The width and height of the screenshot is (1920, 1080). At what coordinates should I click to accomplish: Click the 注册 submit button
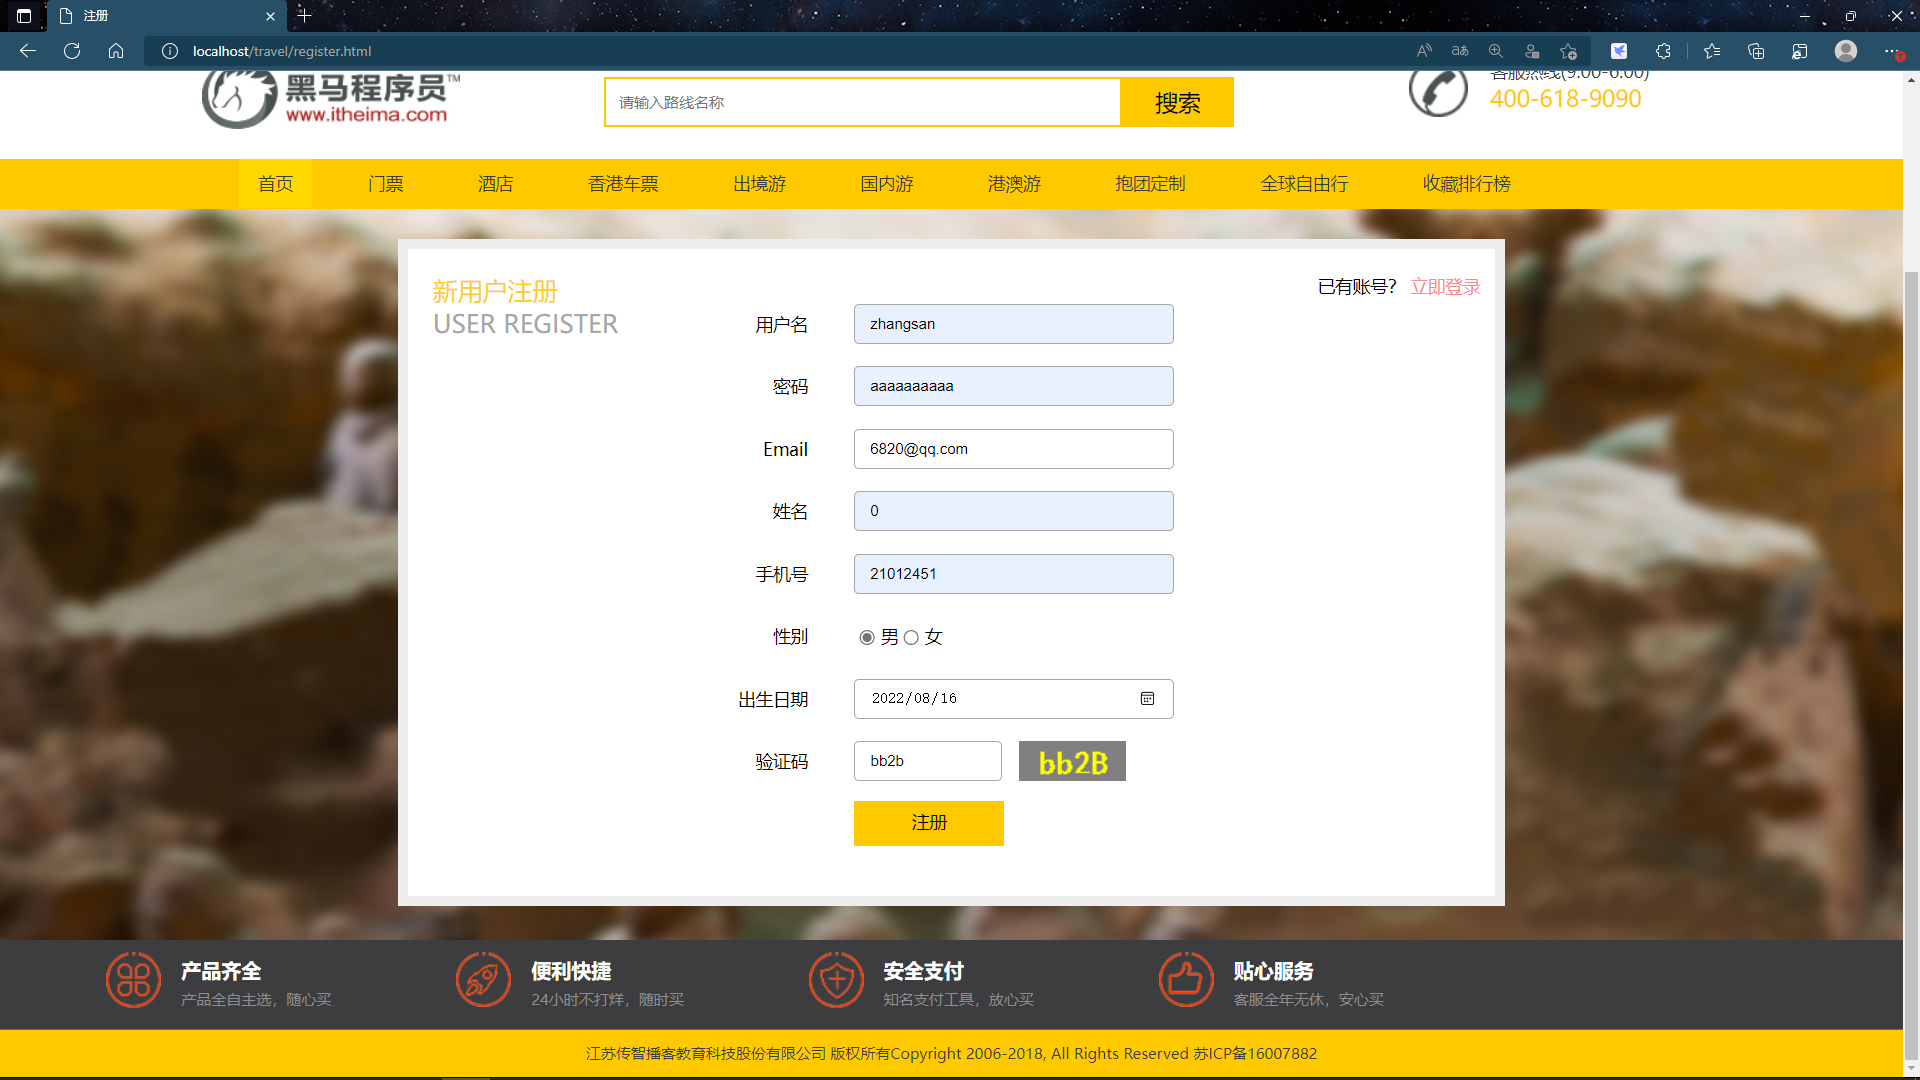coord(928,823)
